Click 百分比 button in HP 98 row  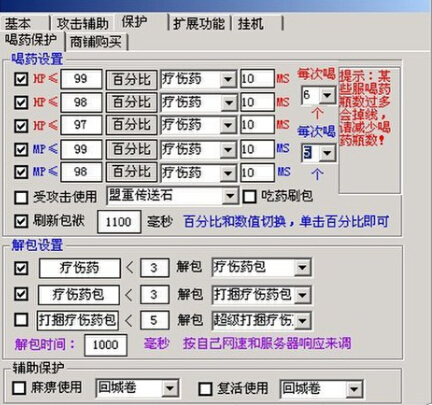[131, 102]
